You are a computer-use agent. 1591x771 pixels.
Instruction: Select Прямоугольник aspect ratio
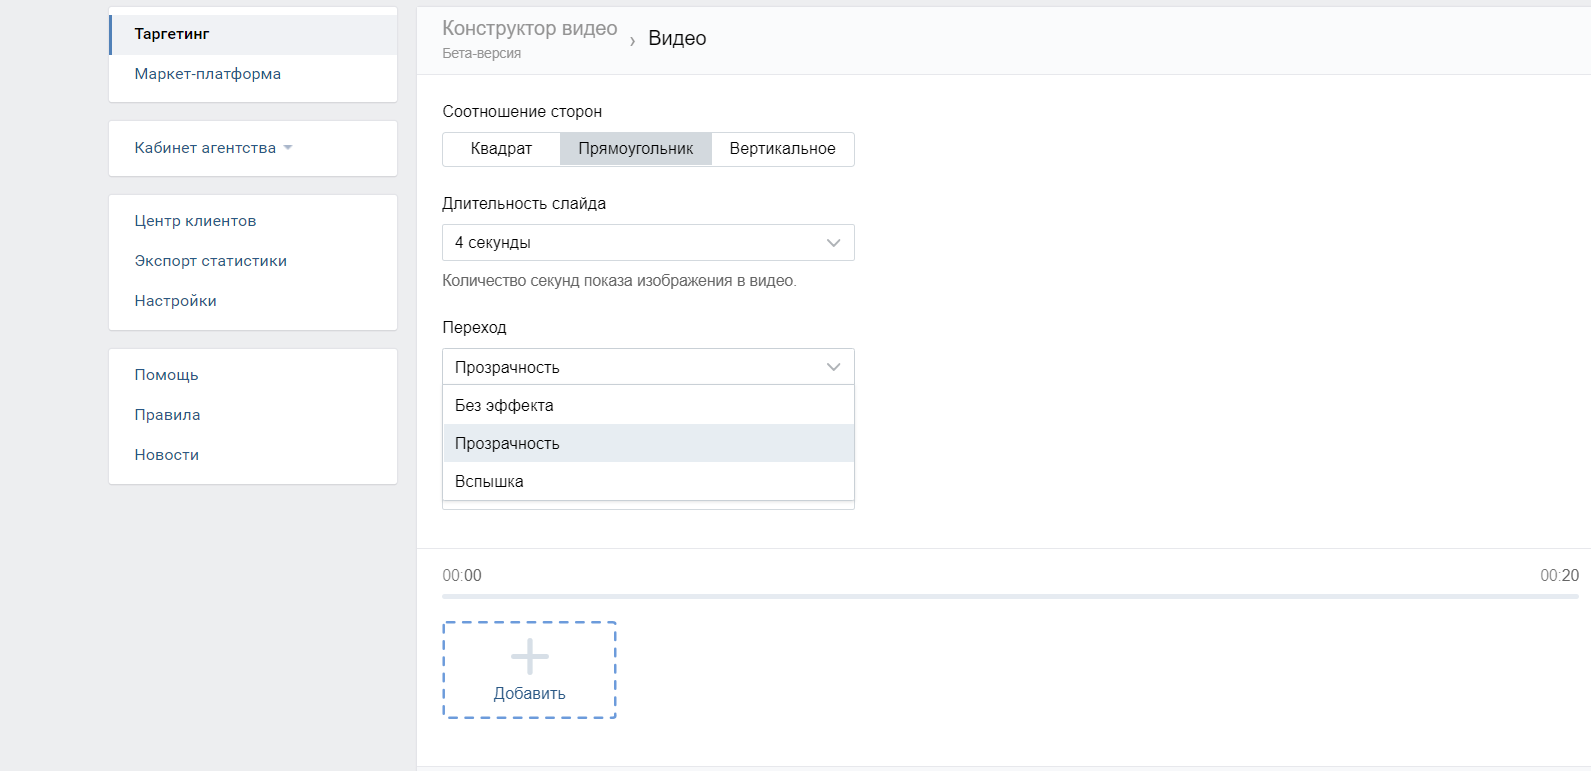(635, 149)
